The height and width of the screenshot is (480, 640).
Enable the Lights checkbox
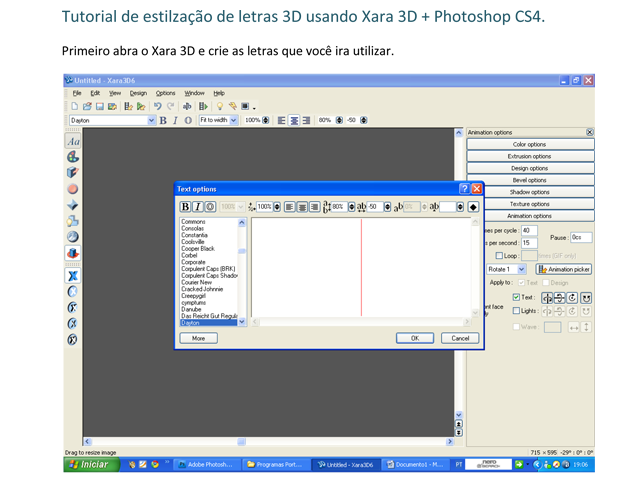click(x=516, y=311)
